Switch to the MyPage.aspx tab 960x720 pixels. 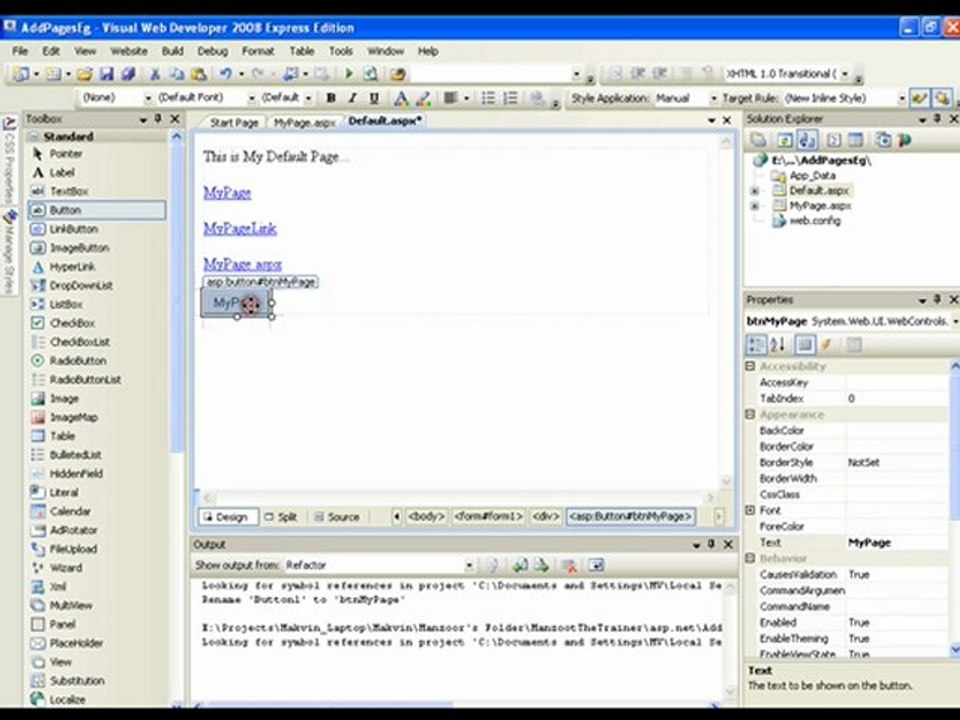tap(304, 122)
